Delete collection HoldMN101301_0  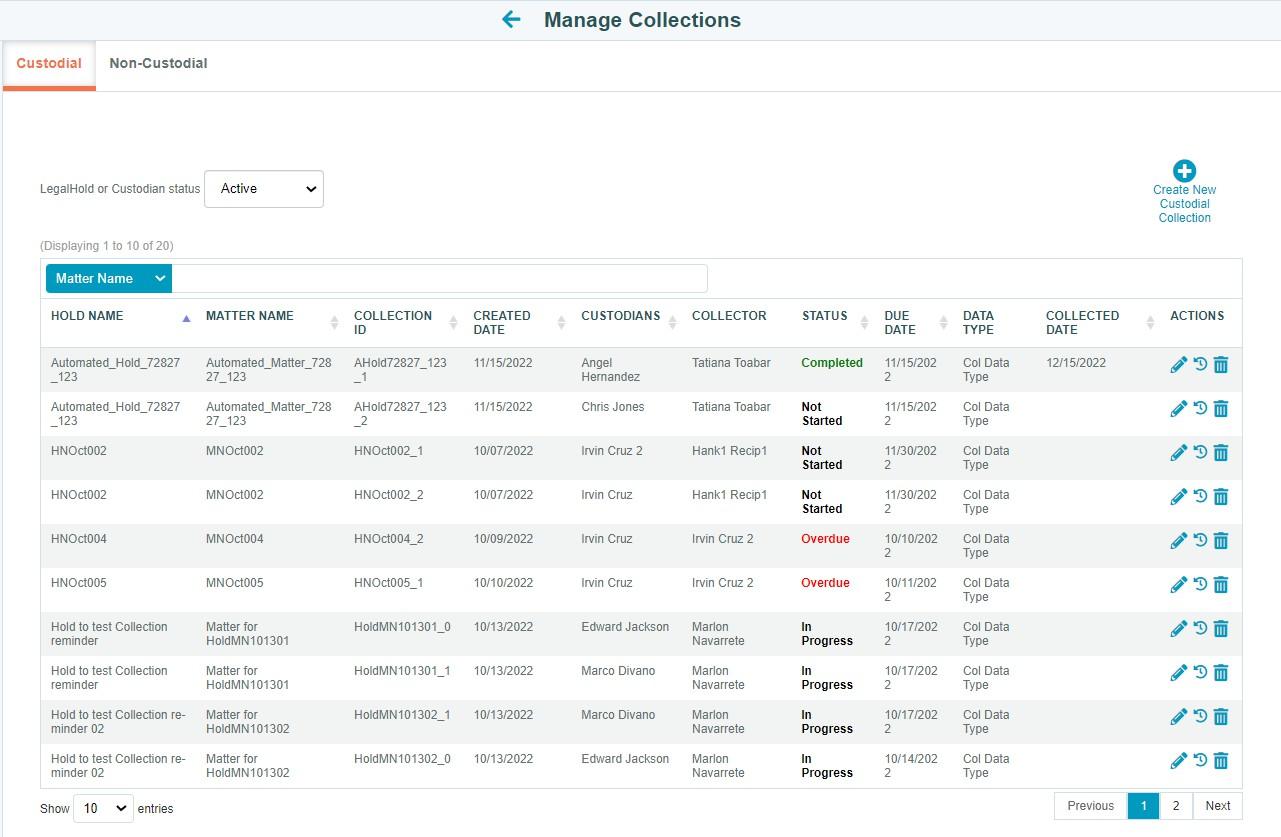pyautogui.click(x=1221, y=629)
